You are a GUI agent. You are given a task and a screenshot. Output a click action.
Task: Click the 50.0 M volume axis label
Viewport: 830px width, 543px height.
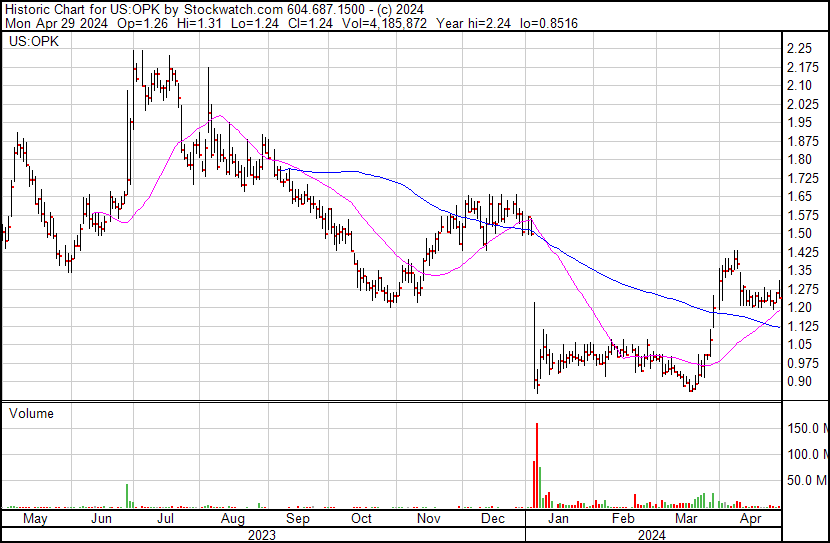coord(807,480)
